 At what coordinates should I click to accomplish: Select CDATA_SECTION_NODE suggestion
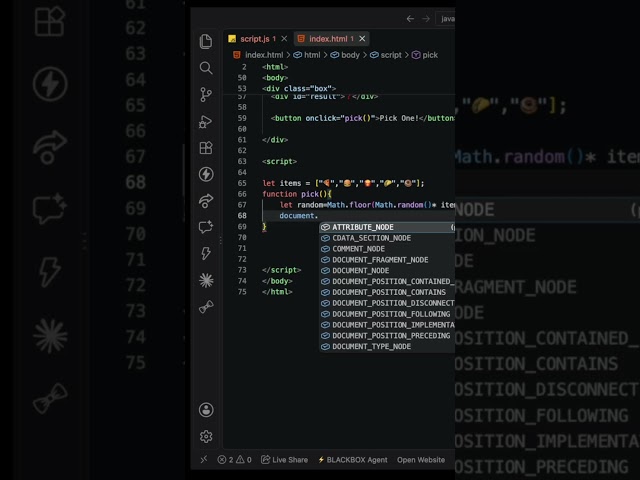(x=387, y=238)
